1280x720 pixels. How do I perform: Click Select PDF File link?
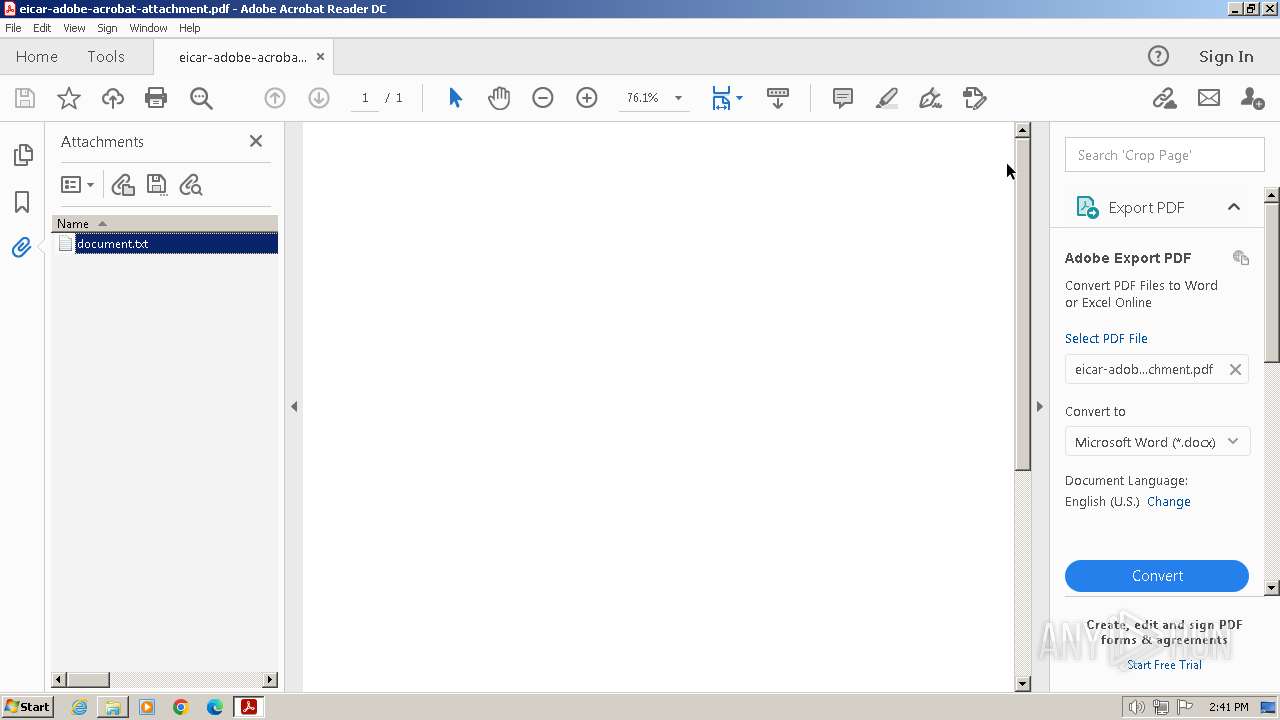[1106, 339]
